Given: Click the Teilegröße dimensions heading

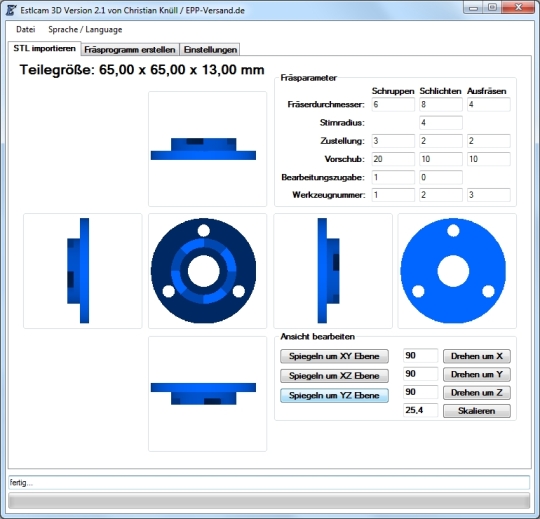Looking at the screenshot, I should point(142,70).
